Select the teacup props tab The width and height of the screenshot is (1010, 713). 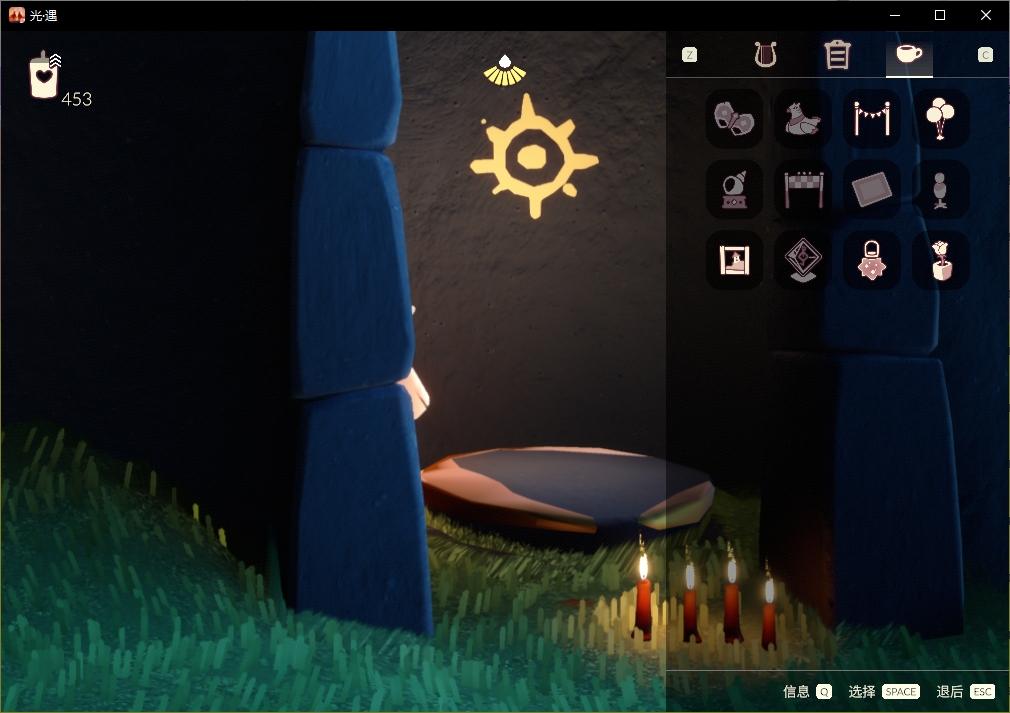pyautogui.click(x=909, y=53)
